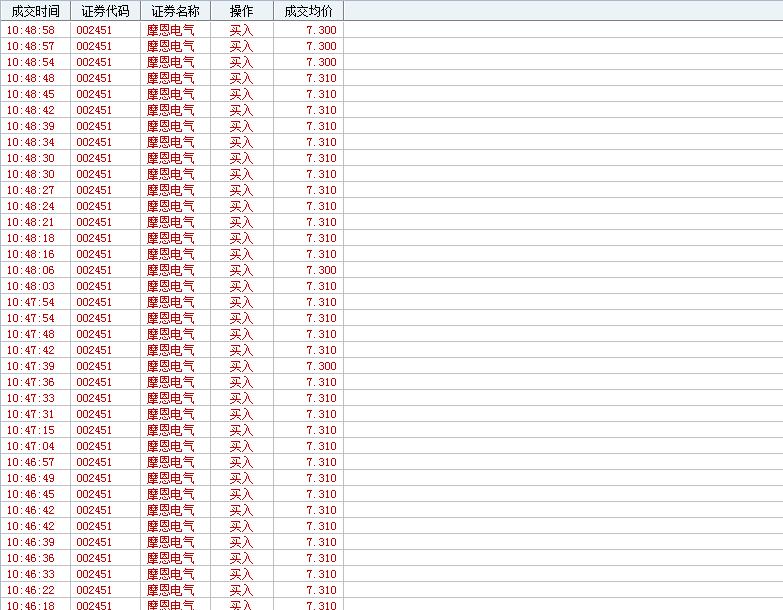Click 买入 in the 10:46:45 row
Viewport: 783px width, 610px height.
pos(241,494)
